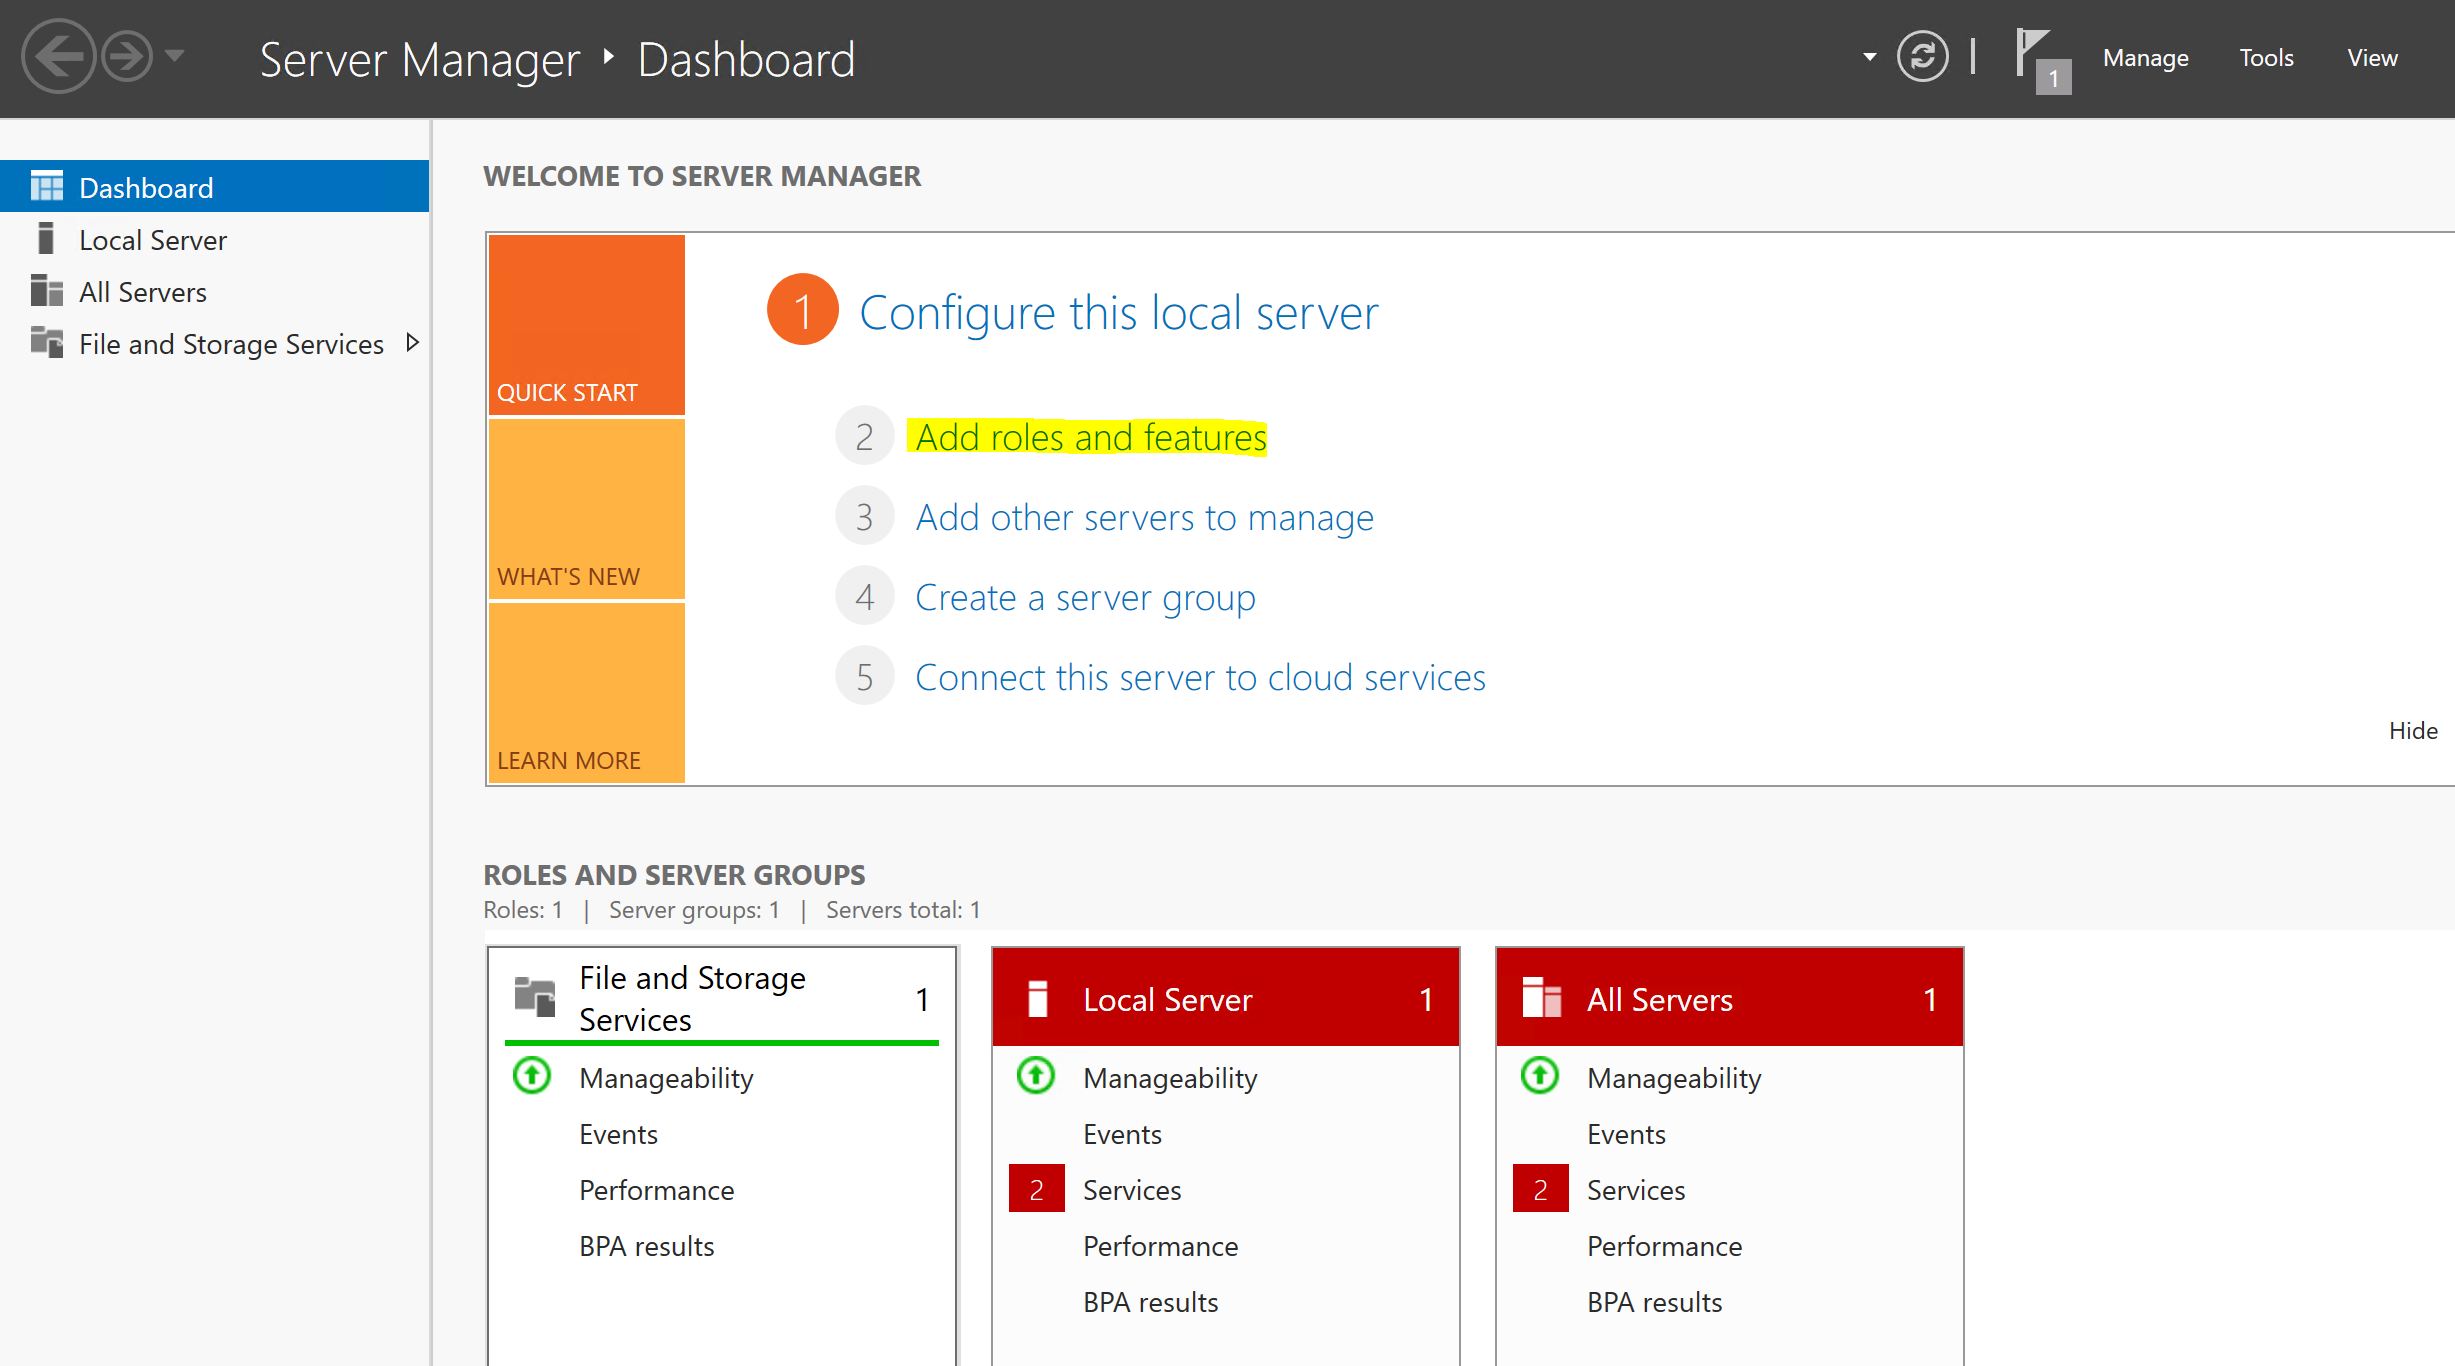Open the Tools menu
The image size is (2455, 1366).
pos(2266,58)
